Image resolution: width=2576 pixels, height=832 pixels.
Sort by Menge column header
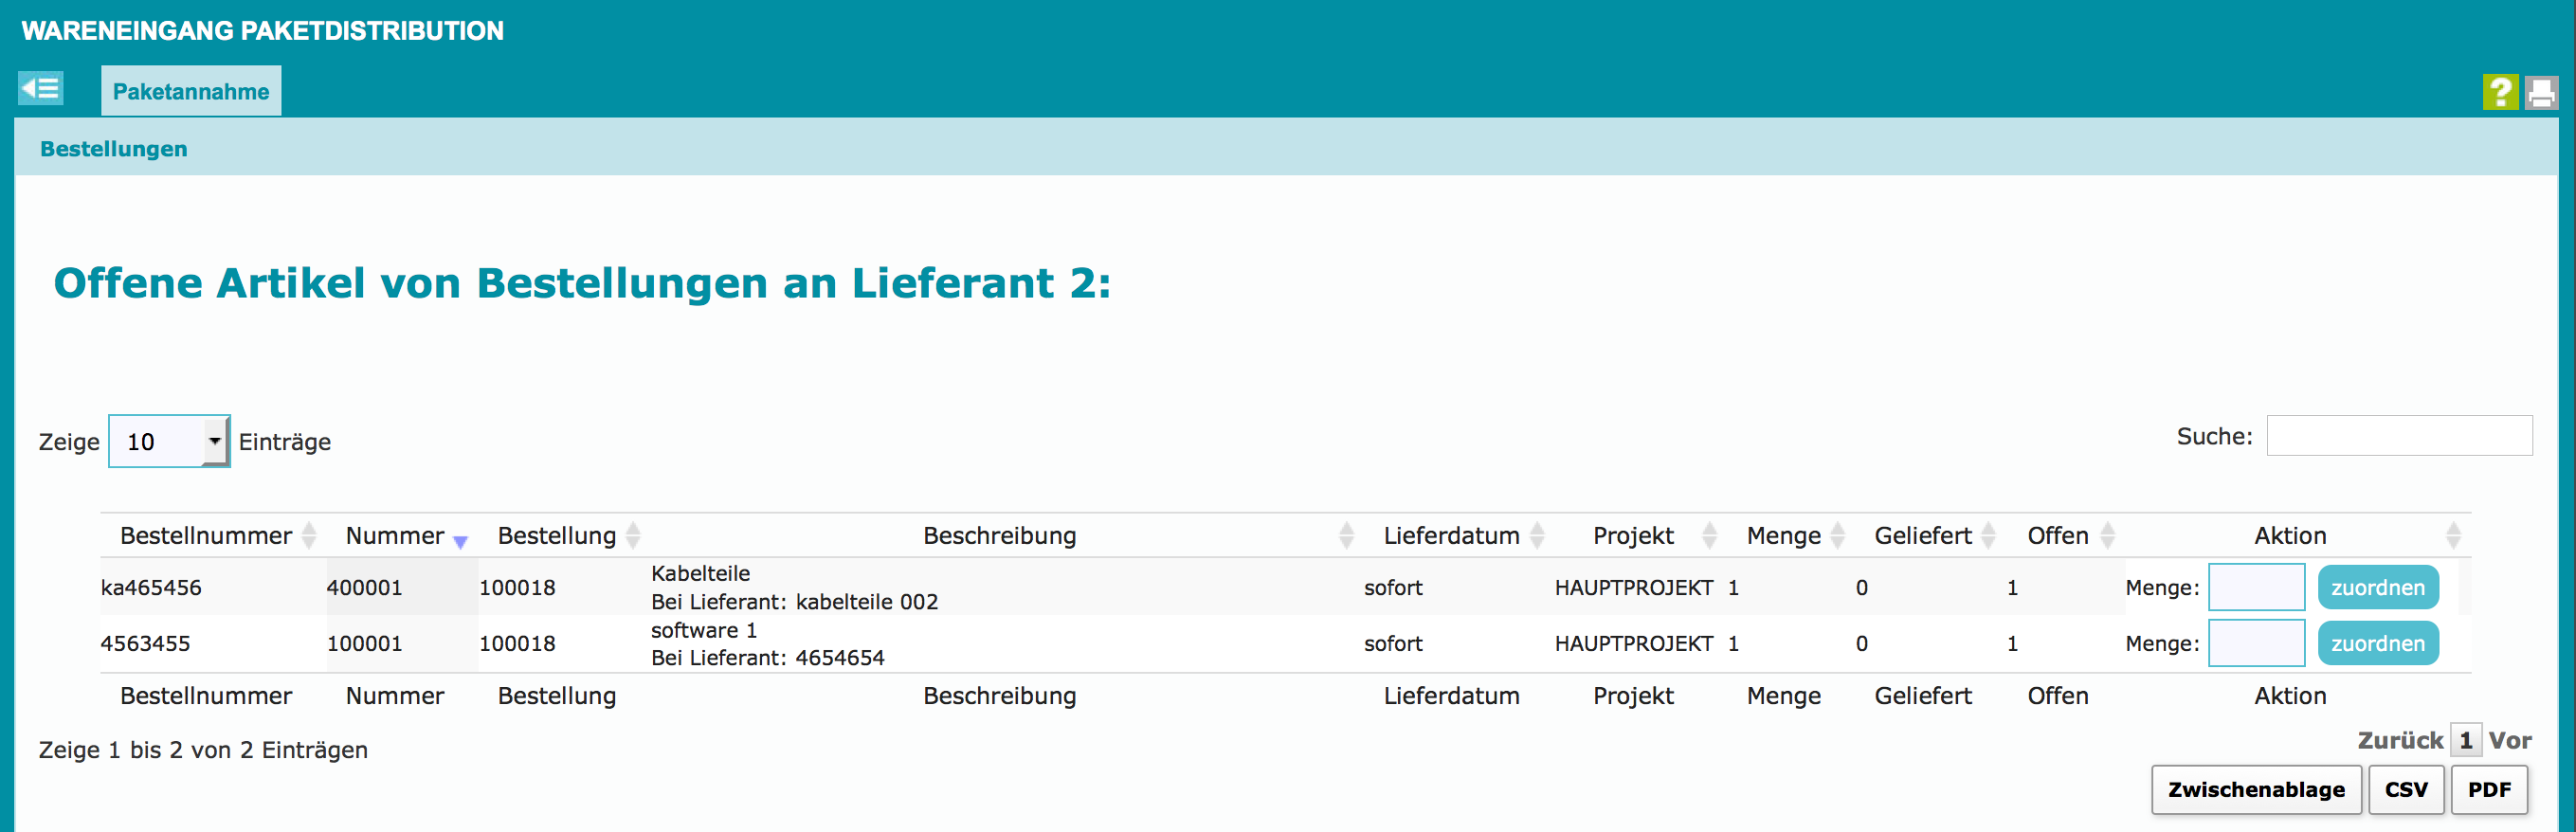[x=1783, y=536]
